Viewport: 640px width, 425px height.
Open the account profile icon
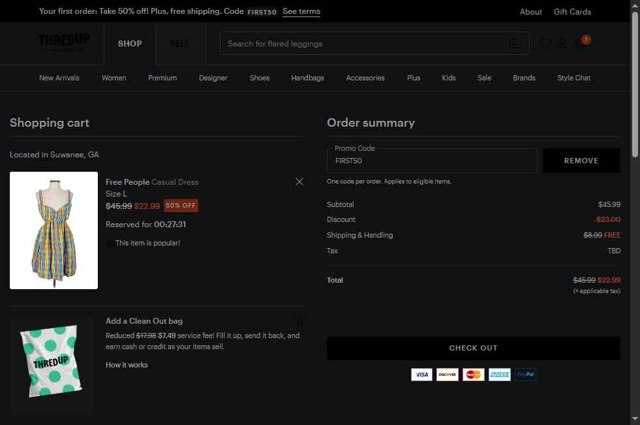[563, 43]
